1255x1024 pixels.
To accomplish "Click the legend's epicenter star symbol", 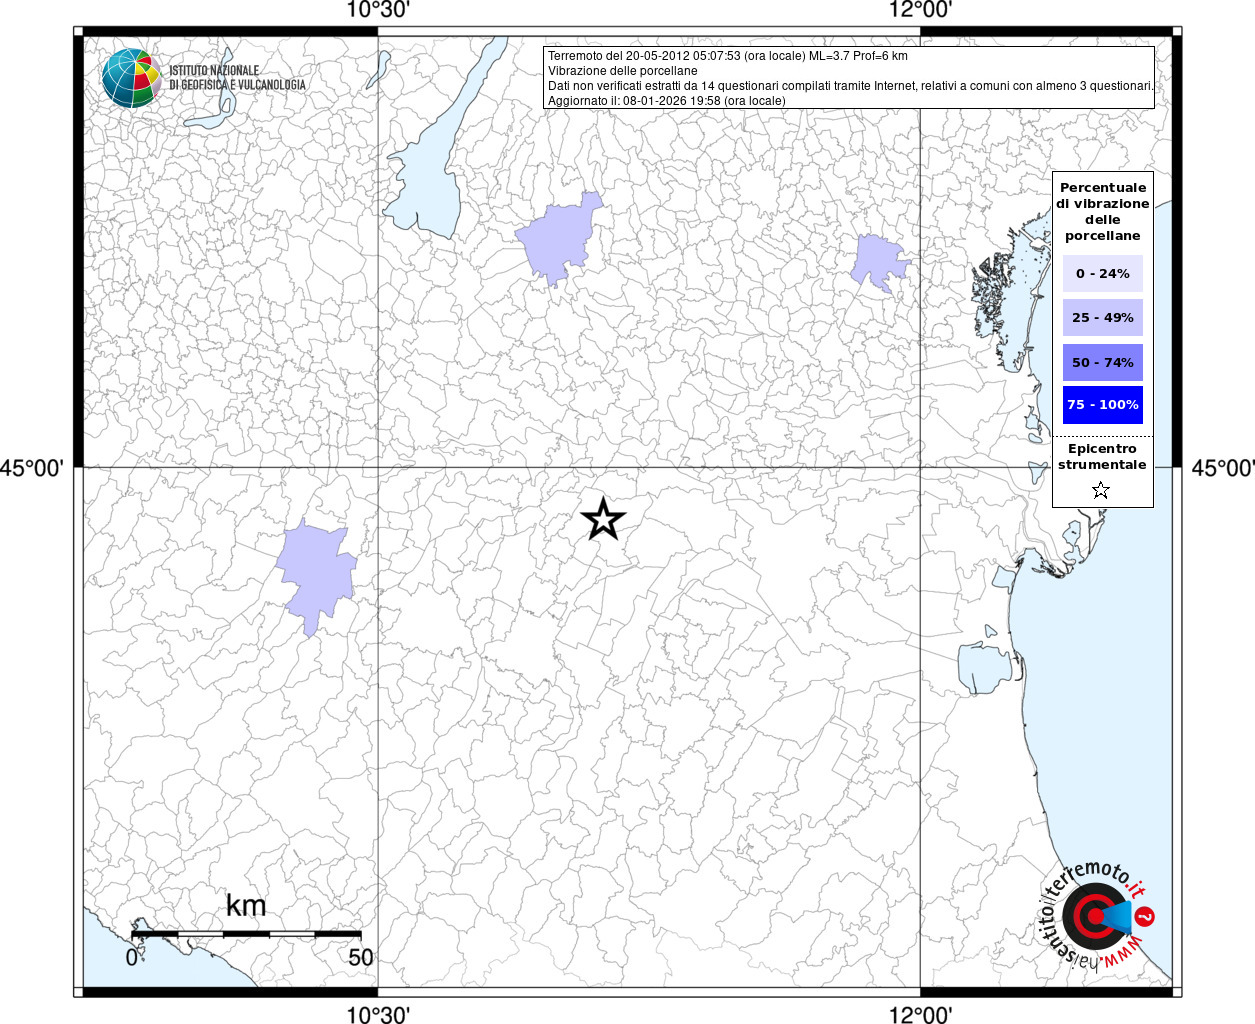I will [x=1101, y=490].
